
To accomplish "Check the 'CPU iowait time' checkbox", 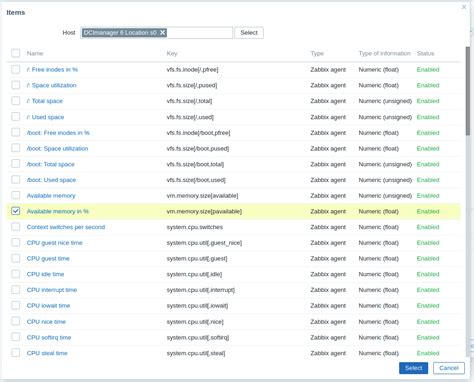I will (x=16, y=305).
